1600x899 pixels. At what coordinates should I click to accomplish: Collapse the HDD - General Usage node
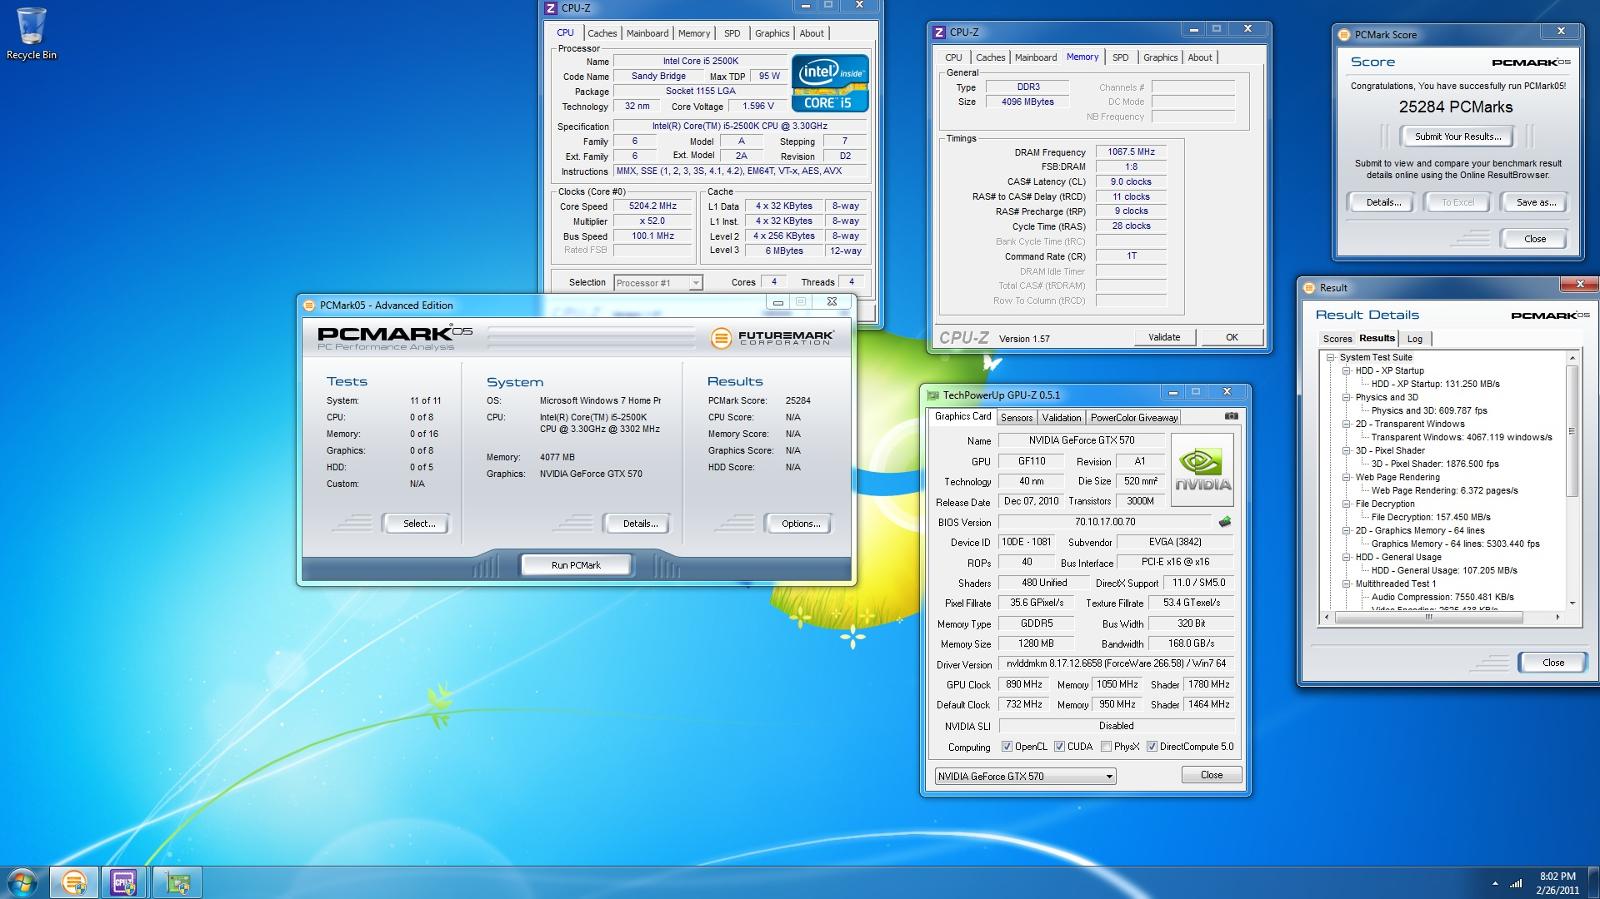pos(1346,557)
